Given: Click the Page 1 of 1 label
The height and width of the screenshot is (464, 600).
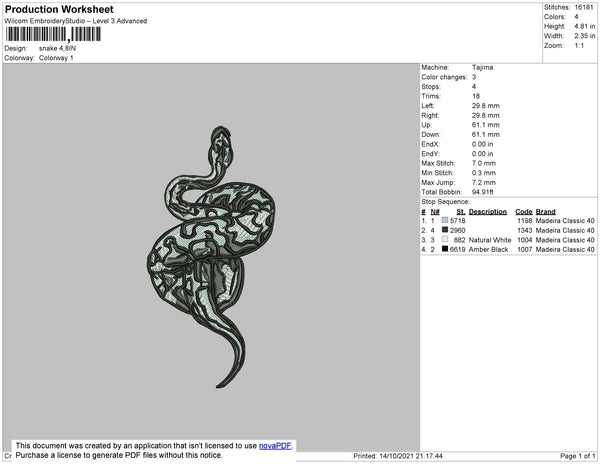Looking at the screenshot, I should click(577, 456).
